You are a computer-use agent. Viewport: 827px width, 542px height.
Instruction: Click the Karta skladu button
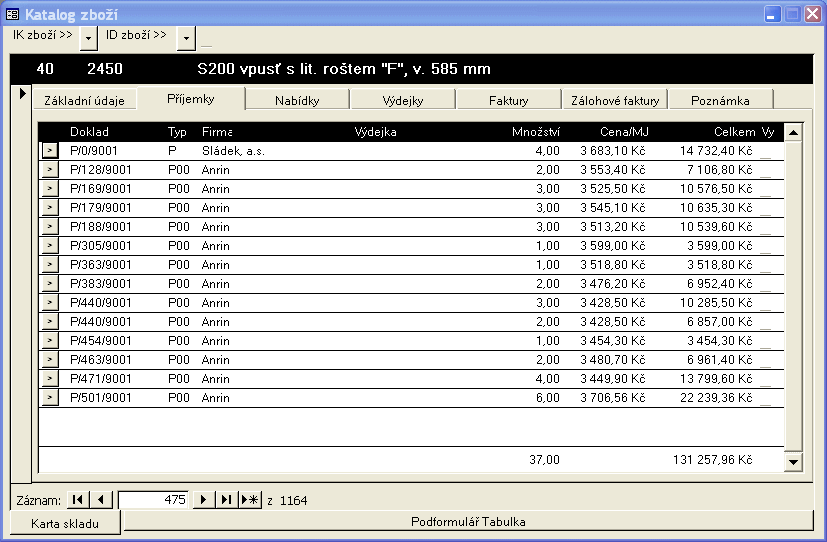[66, 522]
